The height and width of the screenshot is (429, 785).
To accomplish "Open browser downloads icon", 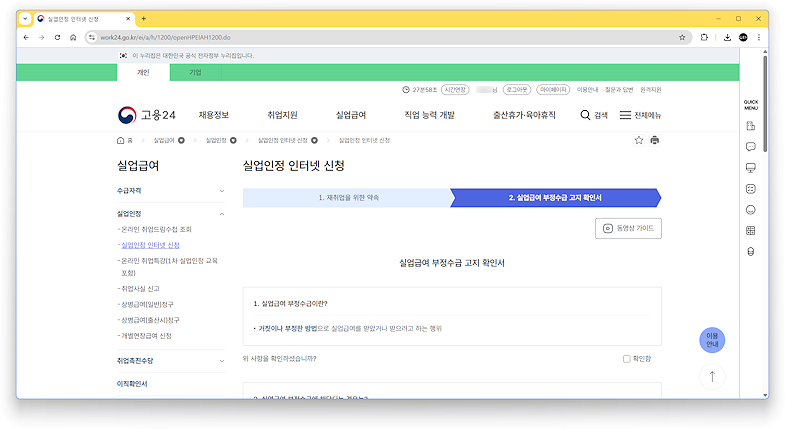I will [727, 38].
